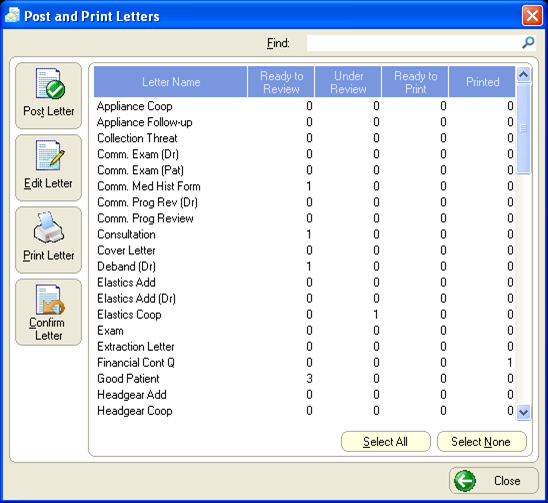Select the Good Patient letter row
This screenshot has width=548, height=503.
304,379
